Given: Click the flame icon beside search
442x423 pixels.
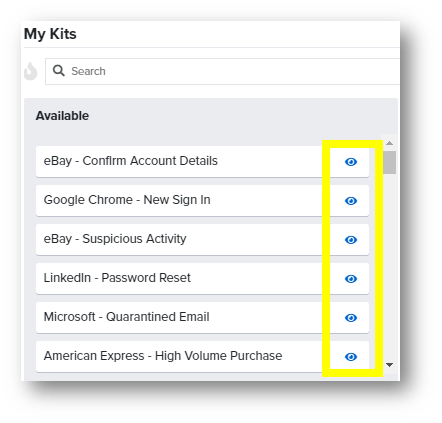Looking at the screenshot, I should pyautogui.click(x=31, y=71).
